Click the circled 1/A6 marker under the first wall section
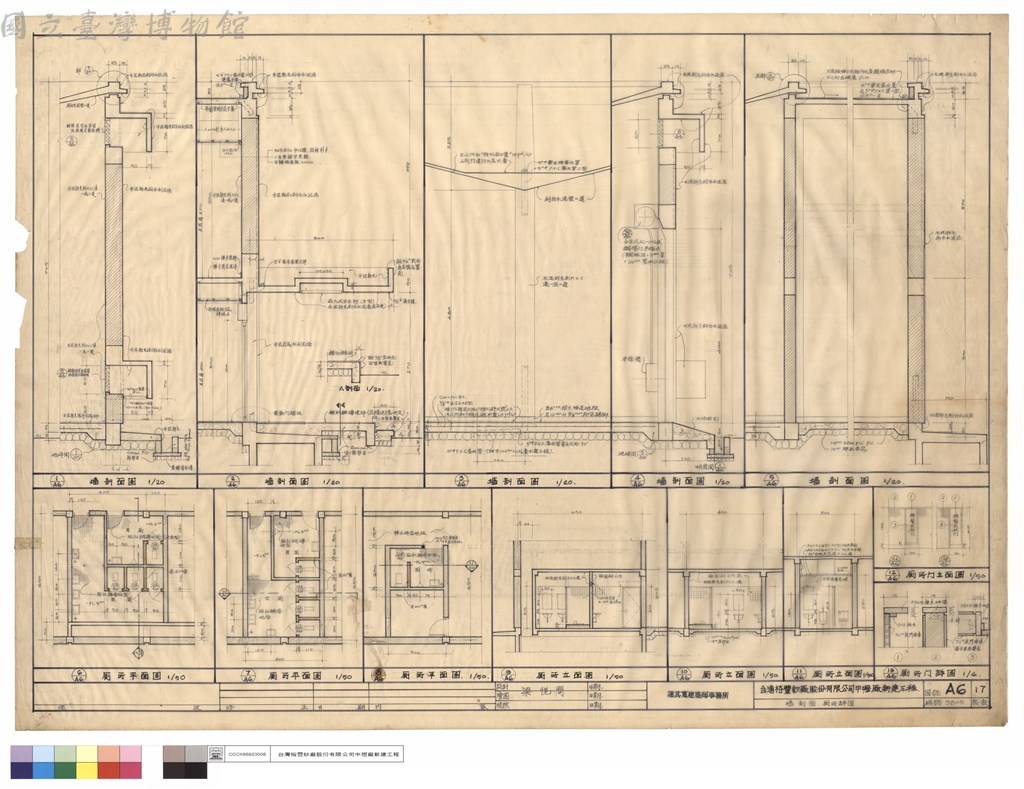Image resolution: width=1024 pixels, height=789 pixels. tap(56, 481)
